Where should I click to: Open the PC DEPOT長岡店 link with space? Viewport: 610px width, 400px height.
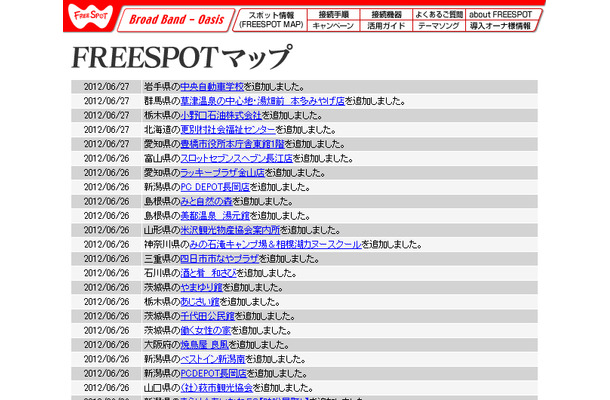(x=215, y=187)
